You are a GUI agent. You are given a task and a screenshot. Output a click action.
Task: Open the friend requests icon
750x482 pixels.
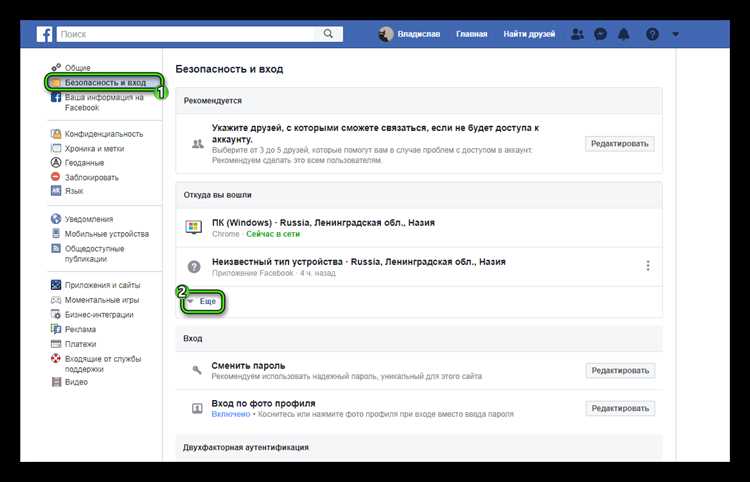click(577, 34)
